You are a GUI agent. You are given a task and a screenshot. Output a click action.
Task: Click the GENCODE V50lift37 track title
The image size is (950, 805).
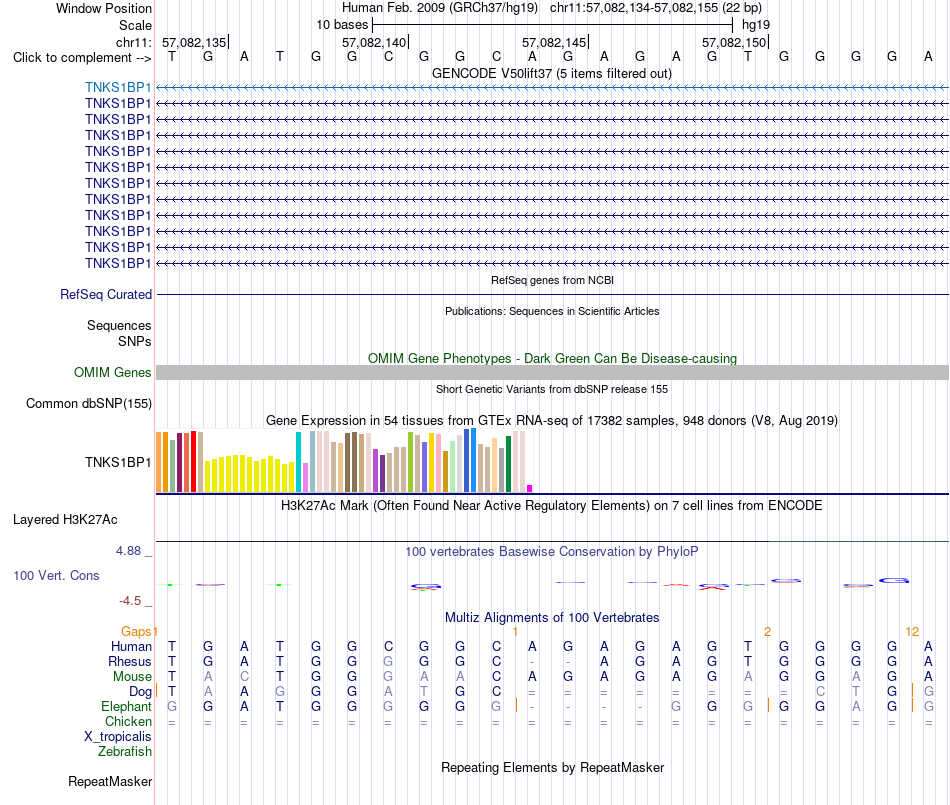552,73
